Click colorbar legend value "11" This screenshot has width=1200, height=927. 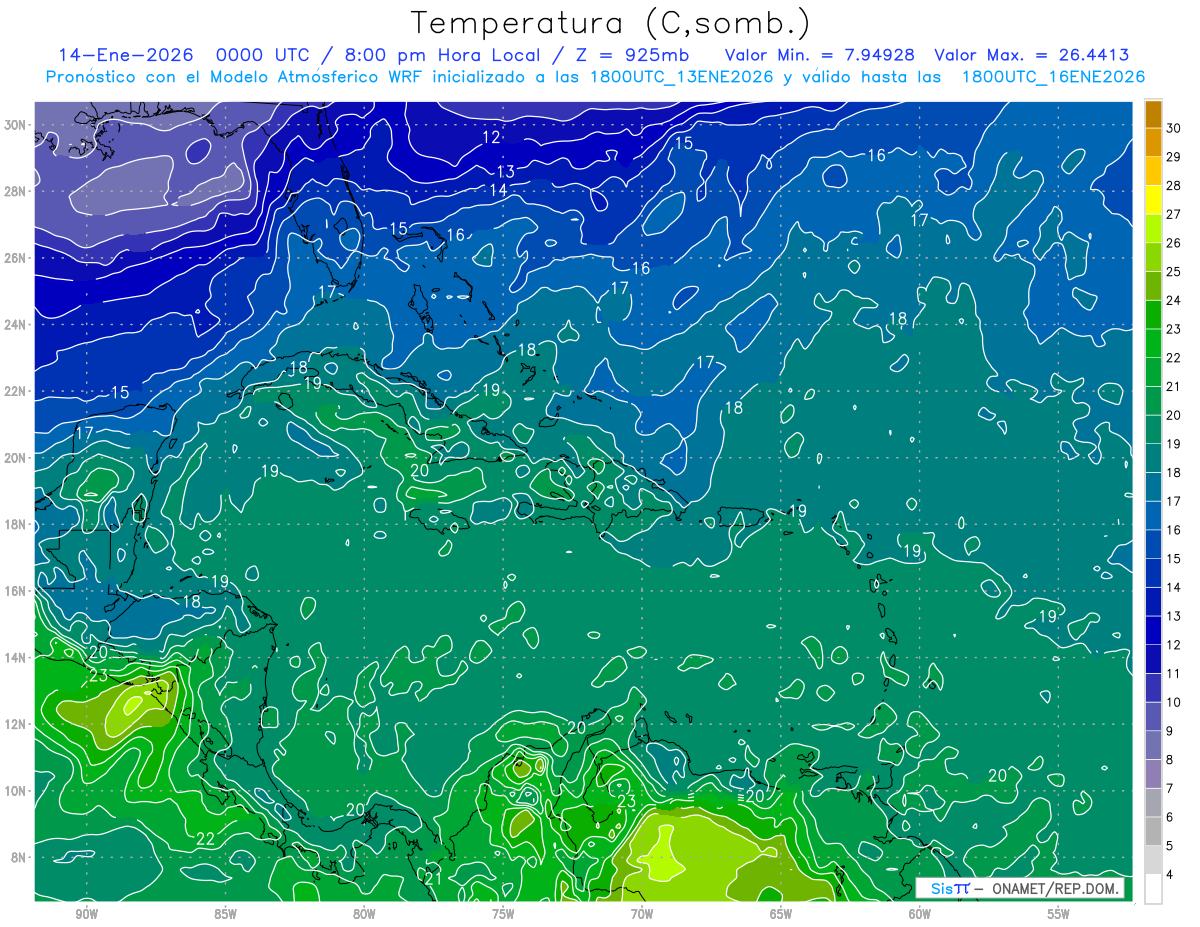coord(1174,673)
